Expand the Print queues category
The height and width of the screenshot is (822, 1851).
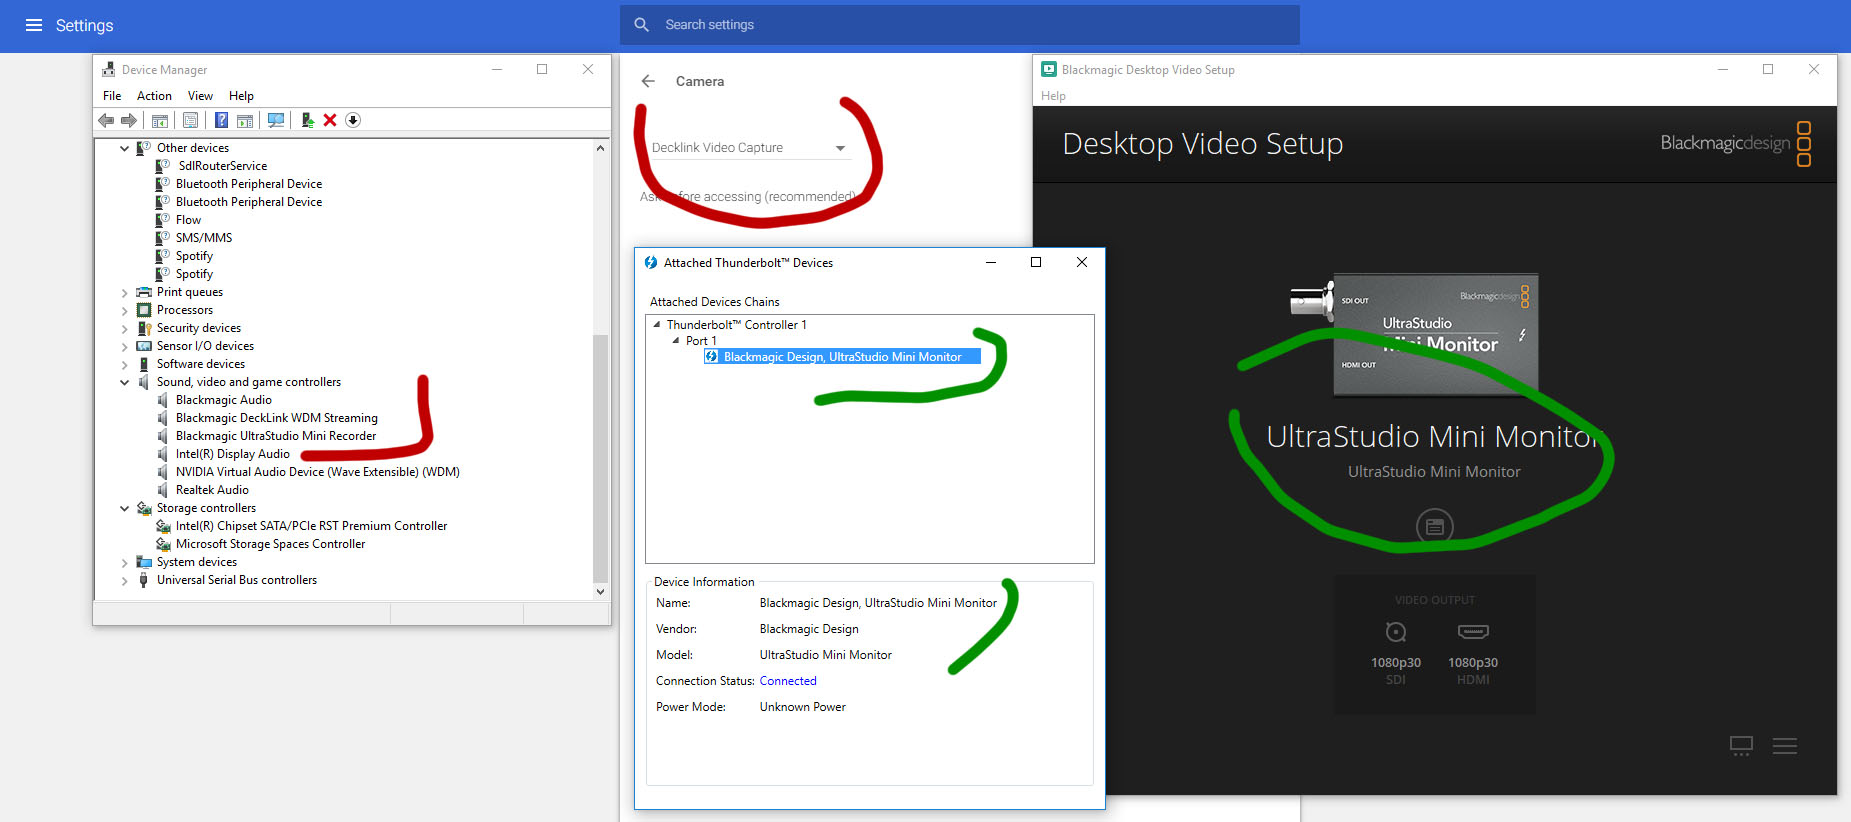tap(125, 293)
